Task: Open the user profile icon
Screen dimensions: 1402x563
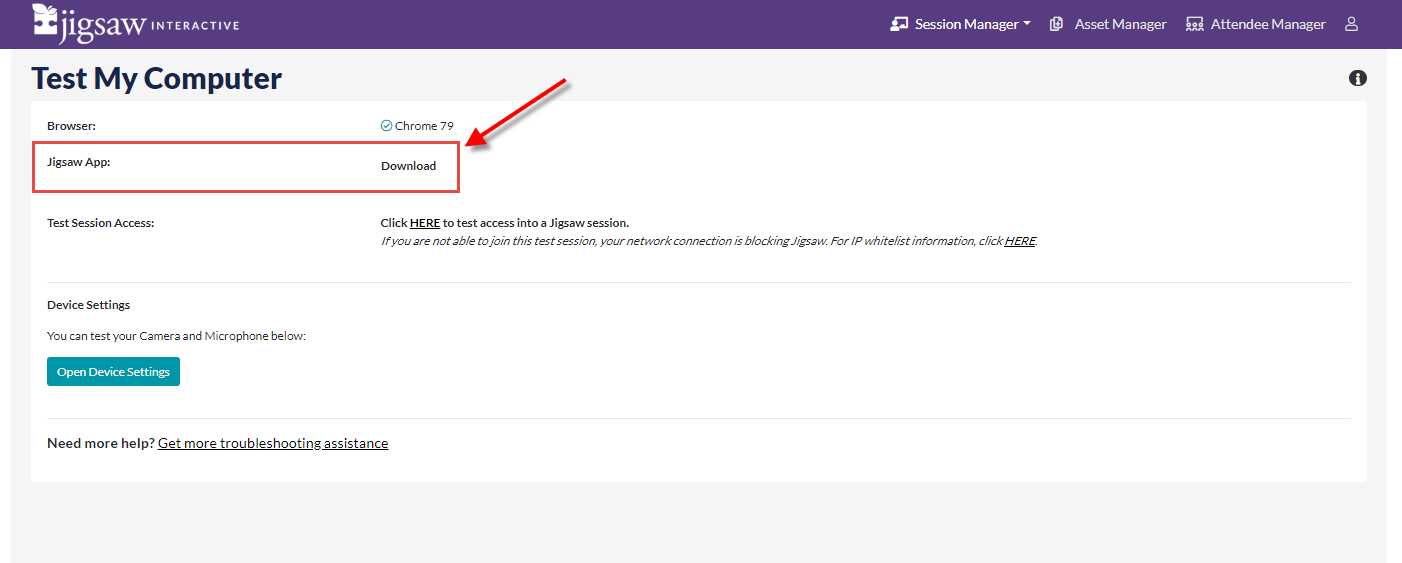Action: coord(1351,24)
